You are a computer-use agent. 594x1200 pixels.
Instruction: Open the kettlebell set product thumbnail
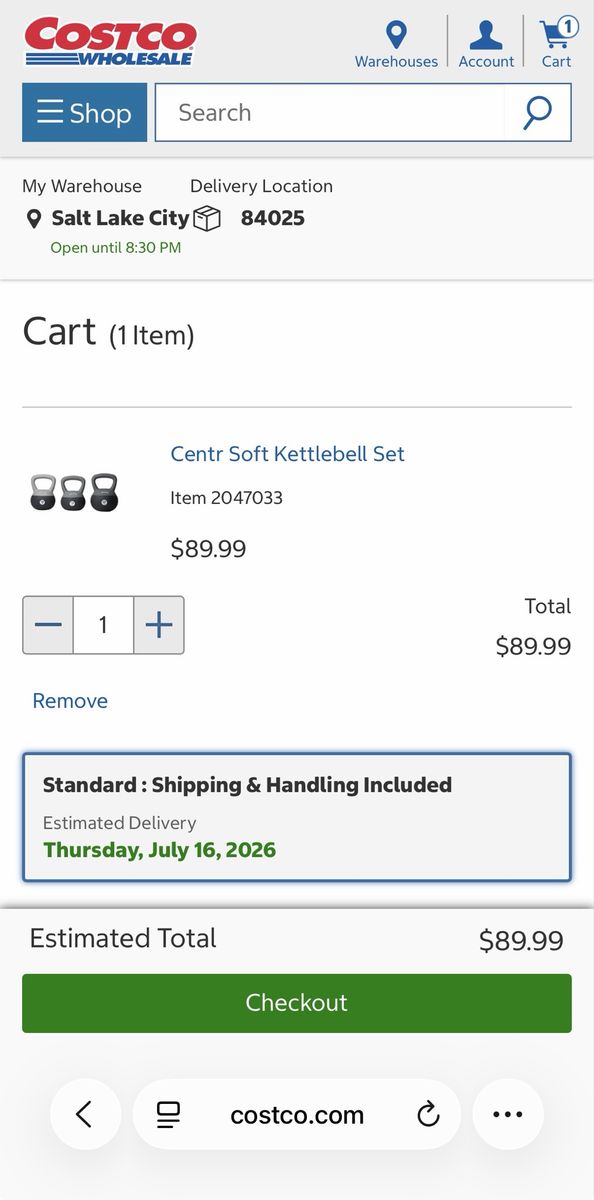coord(75,492)
